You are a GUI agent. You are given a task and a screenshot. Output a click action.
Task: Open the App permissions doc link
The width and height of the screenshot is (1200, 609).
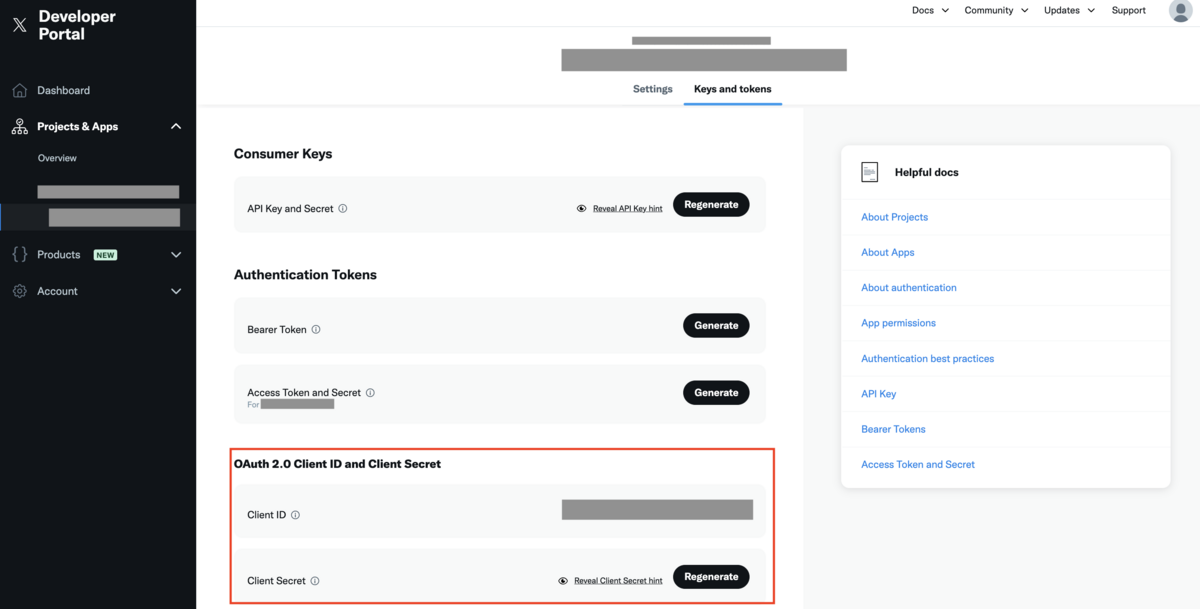pyautogui.click(x=899, y=323)
